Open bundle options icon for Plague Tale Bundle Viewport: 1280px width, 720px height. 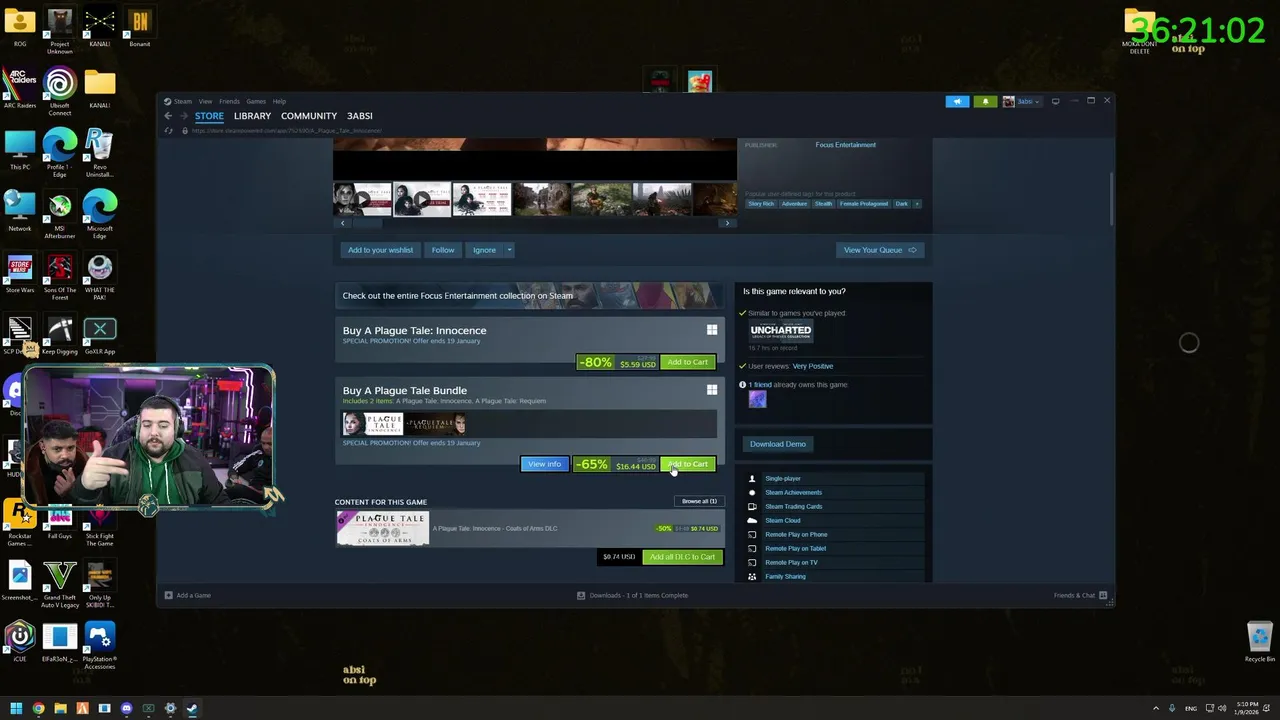pos(712,390)
